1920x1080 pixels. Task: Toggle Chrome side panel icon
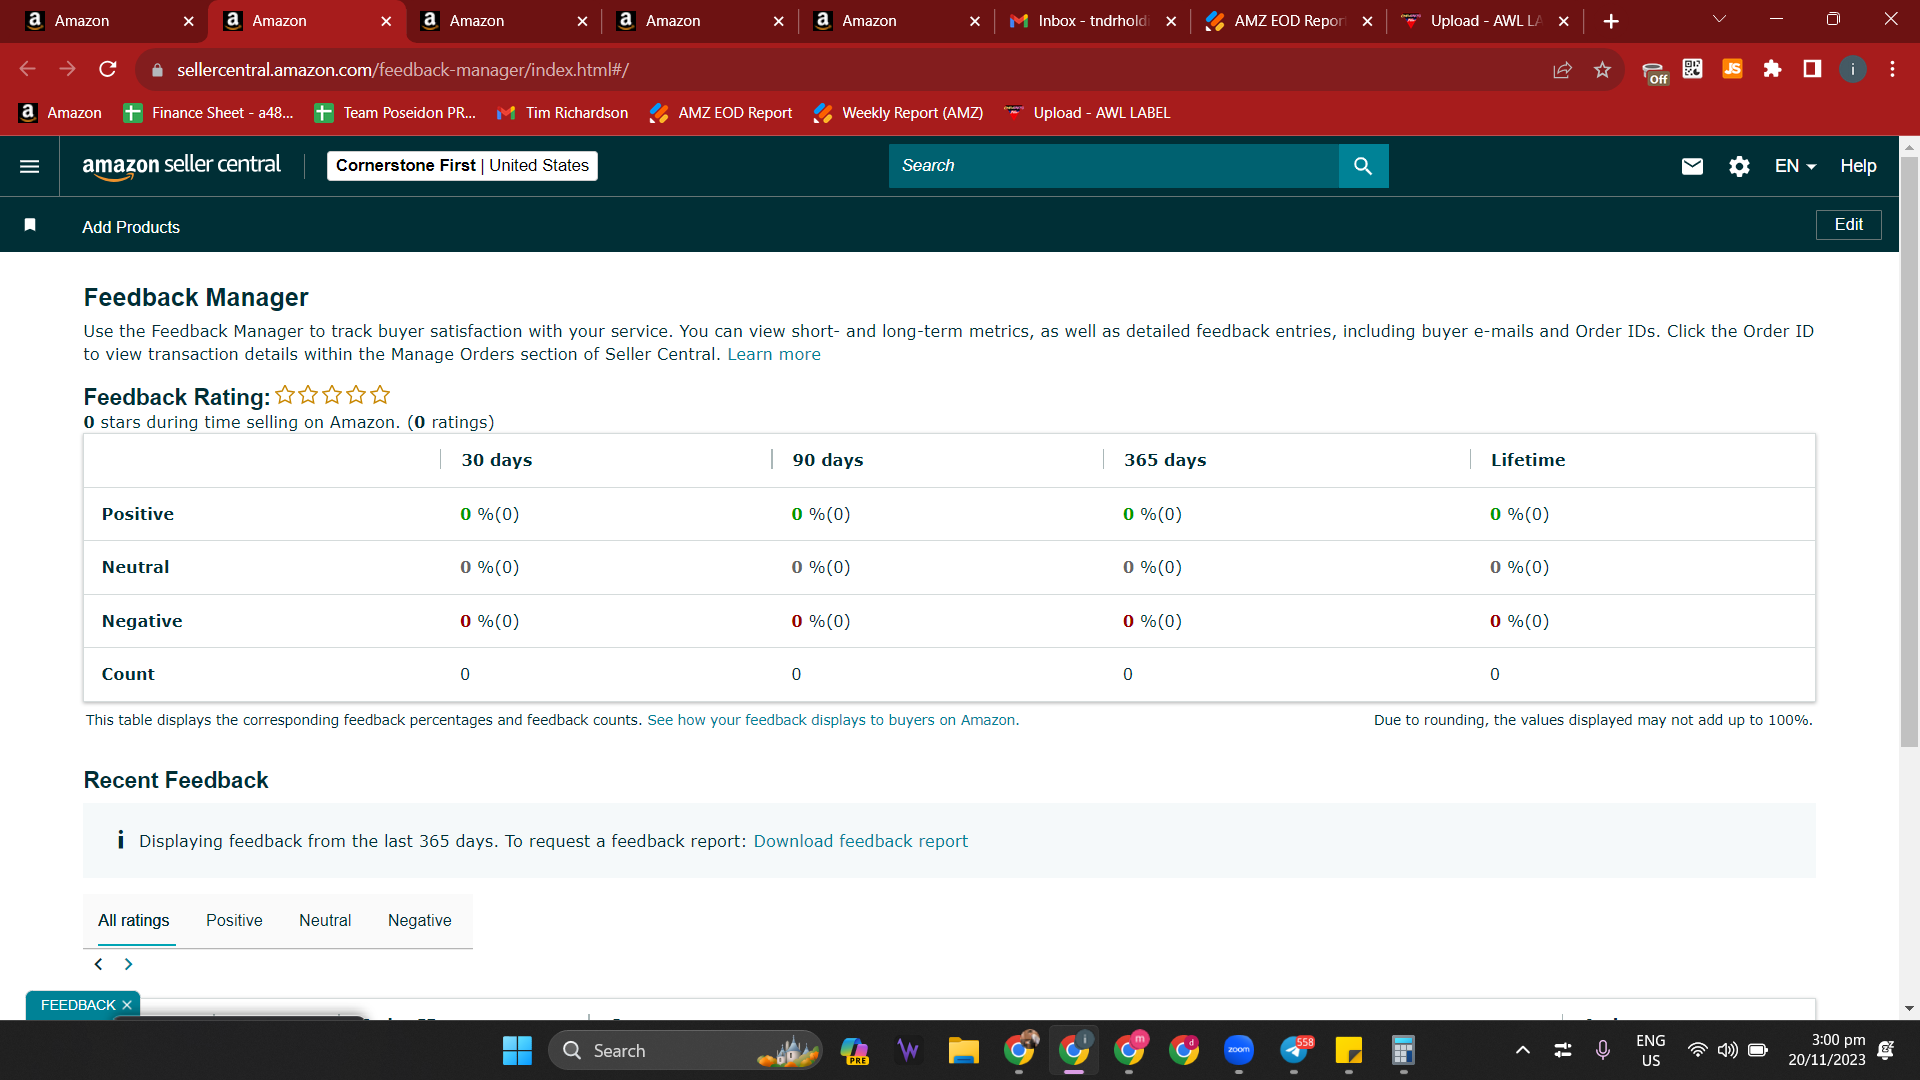click(1812, 69)
